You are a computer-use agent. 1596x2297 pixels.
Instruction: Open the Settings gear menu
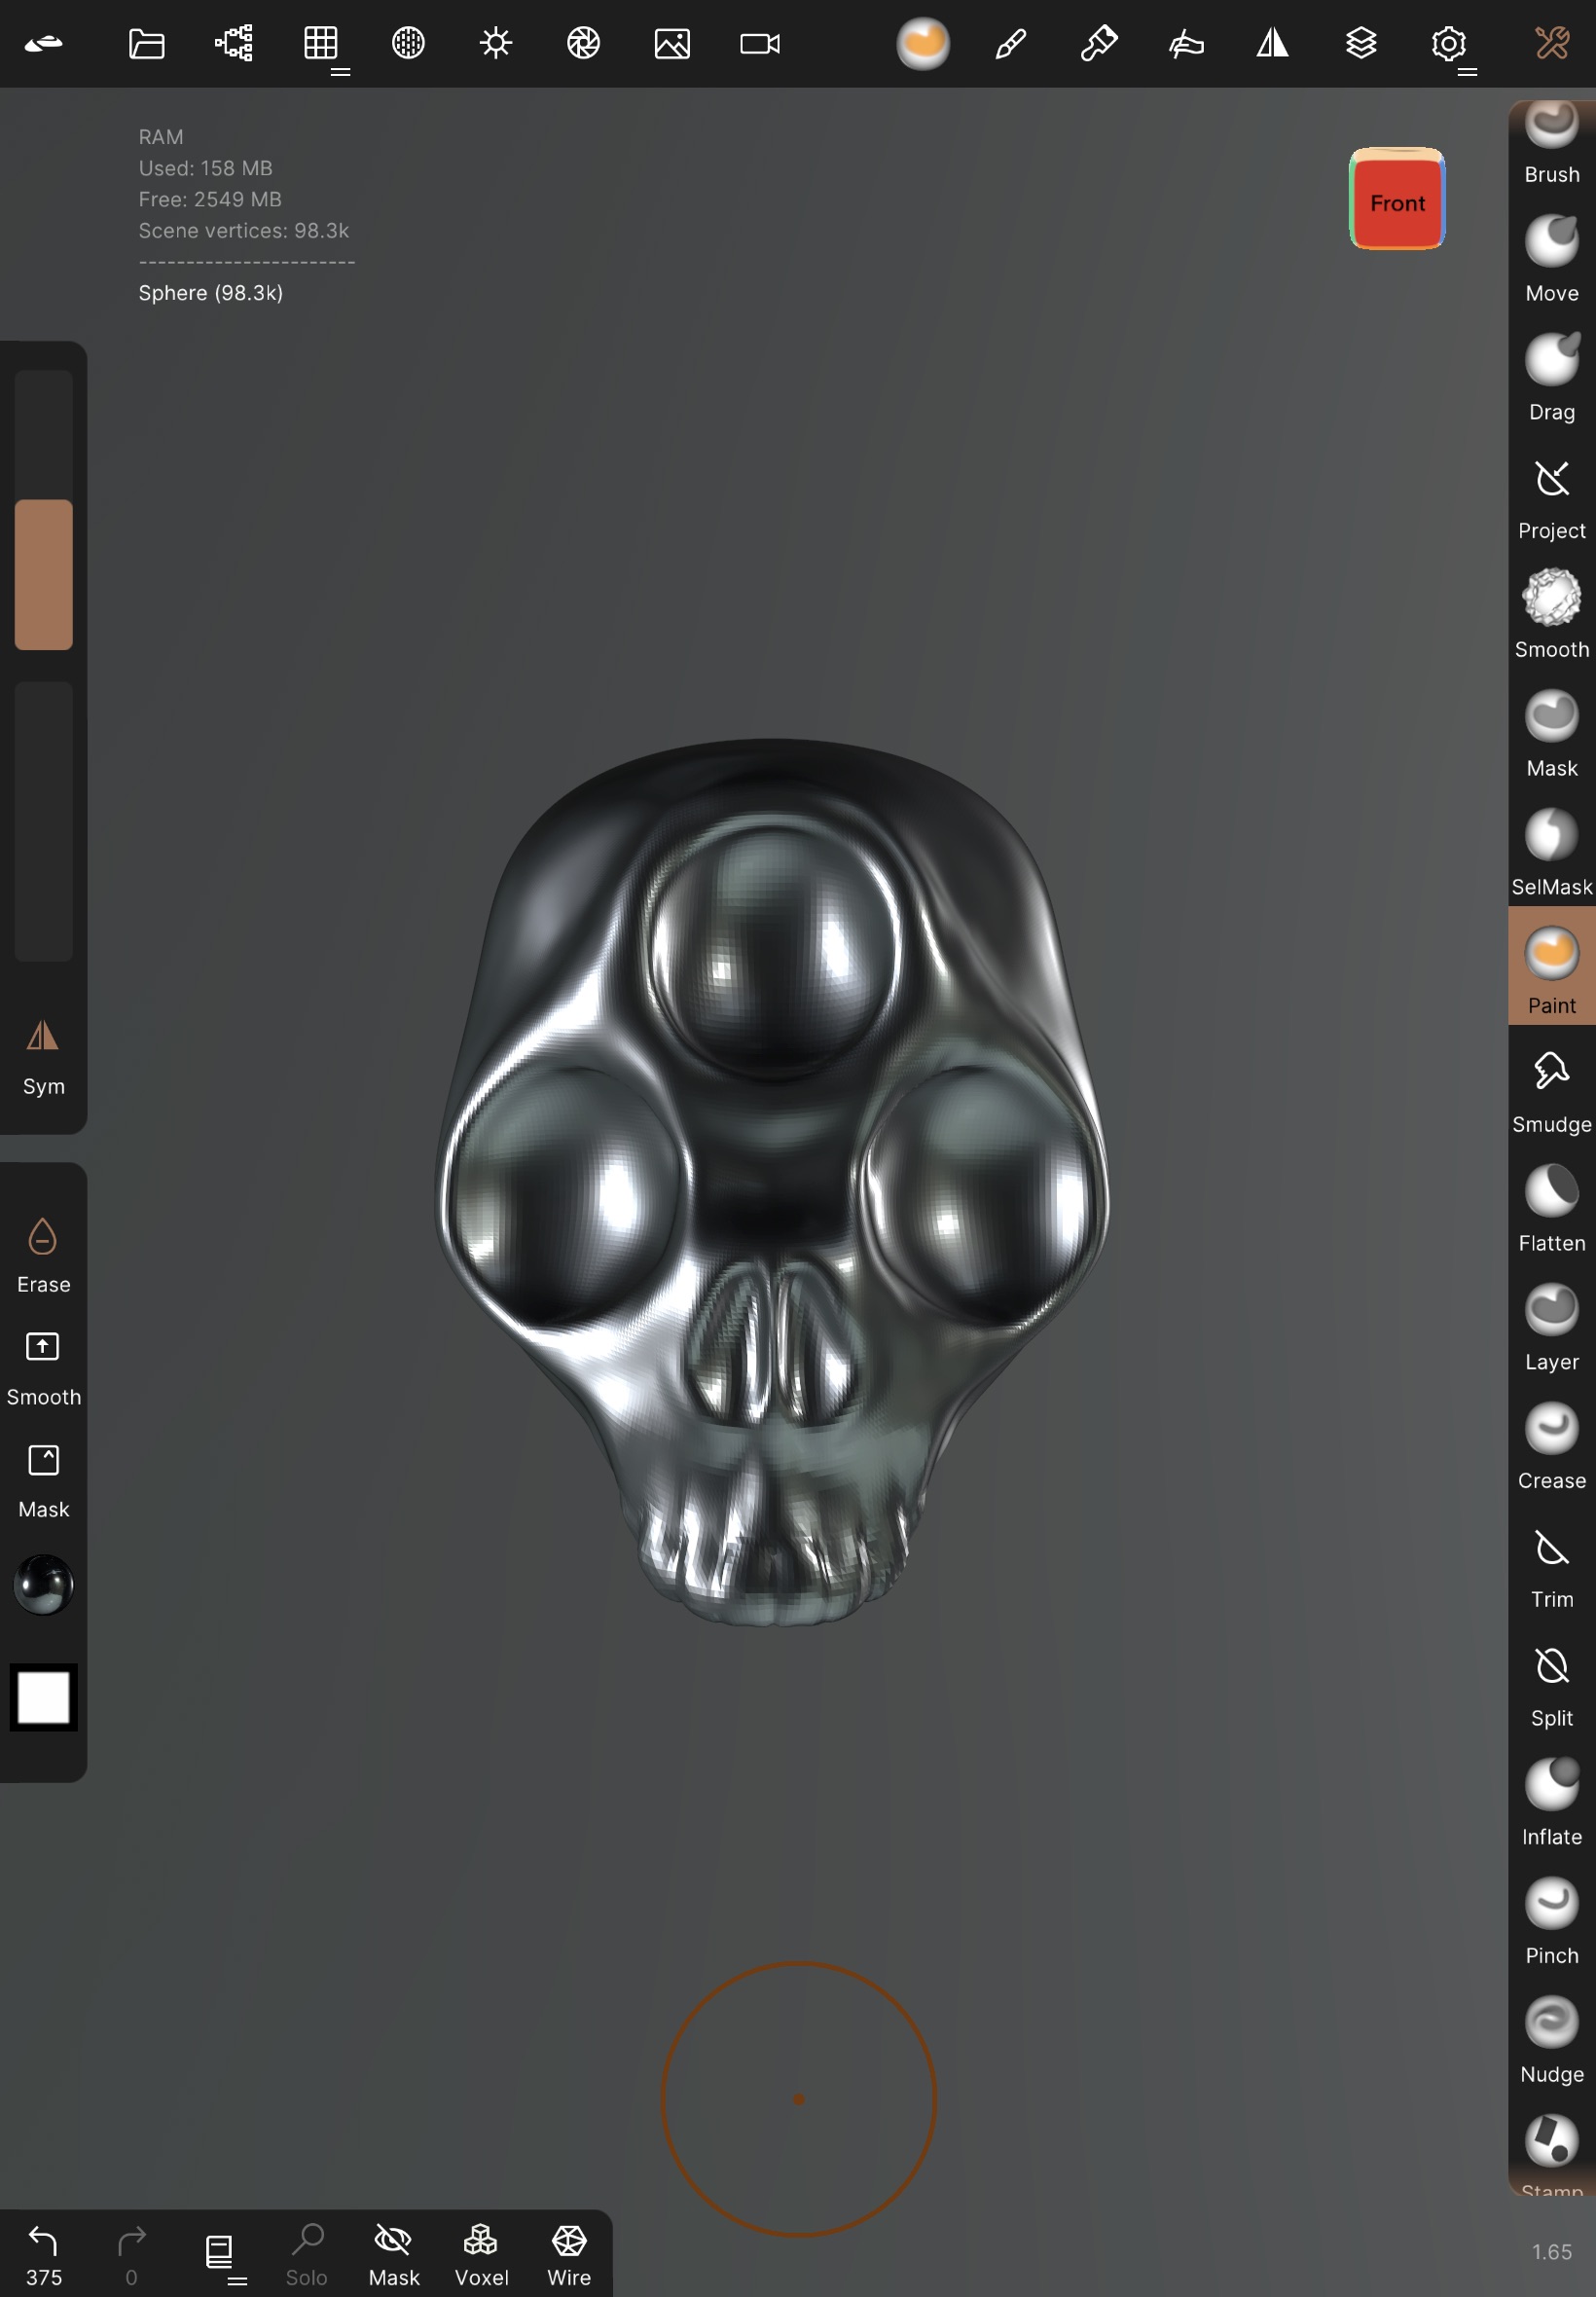pos(1447,43)
